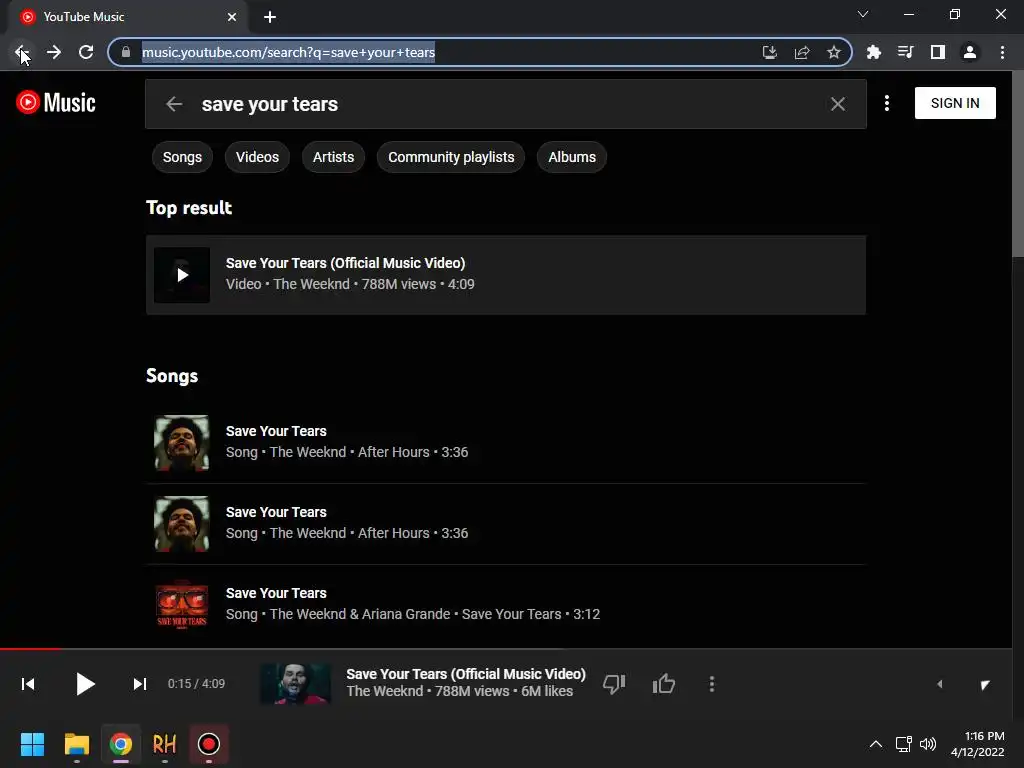The width and height of the screenshot is (1024, 768).
Task: Open File Explorer from the taskbar
Action: 77,744
